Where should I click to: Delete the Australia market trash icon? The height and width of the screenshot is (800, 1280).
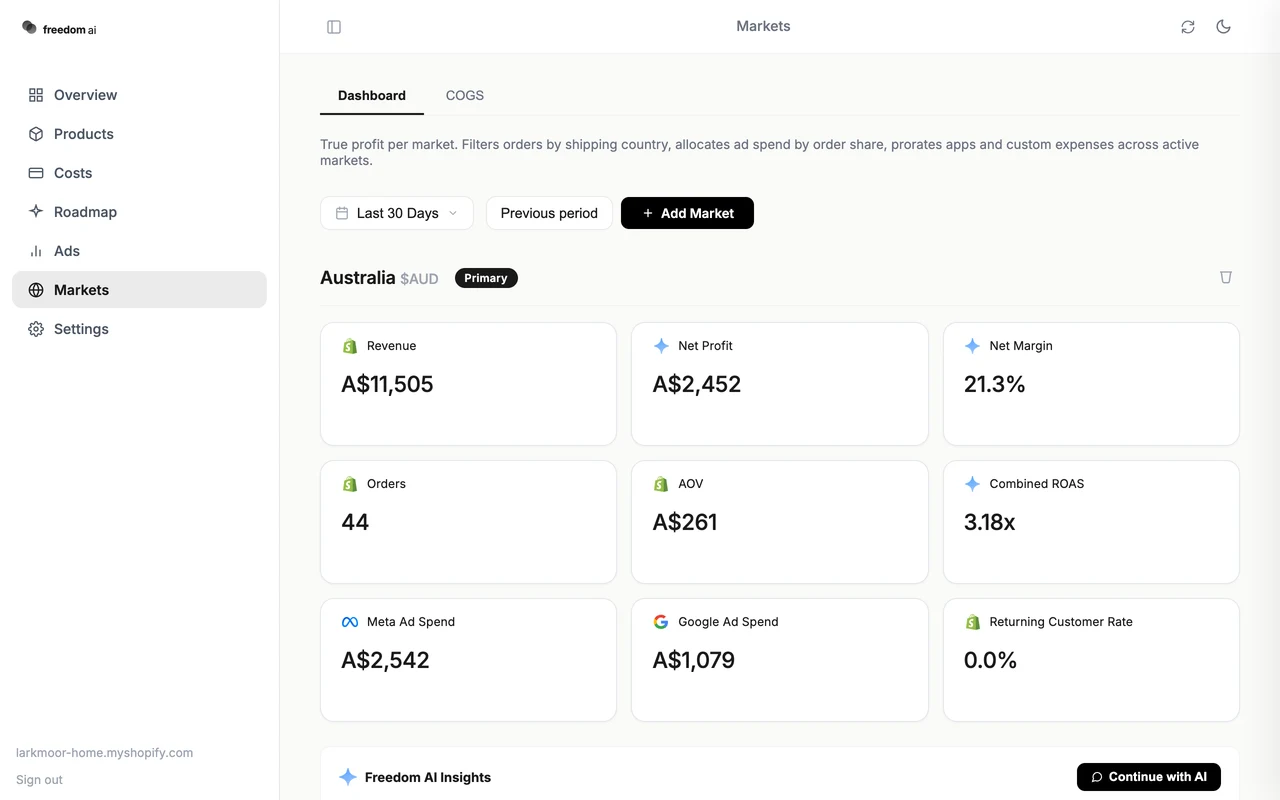(1226, 277)
